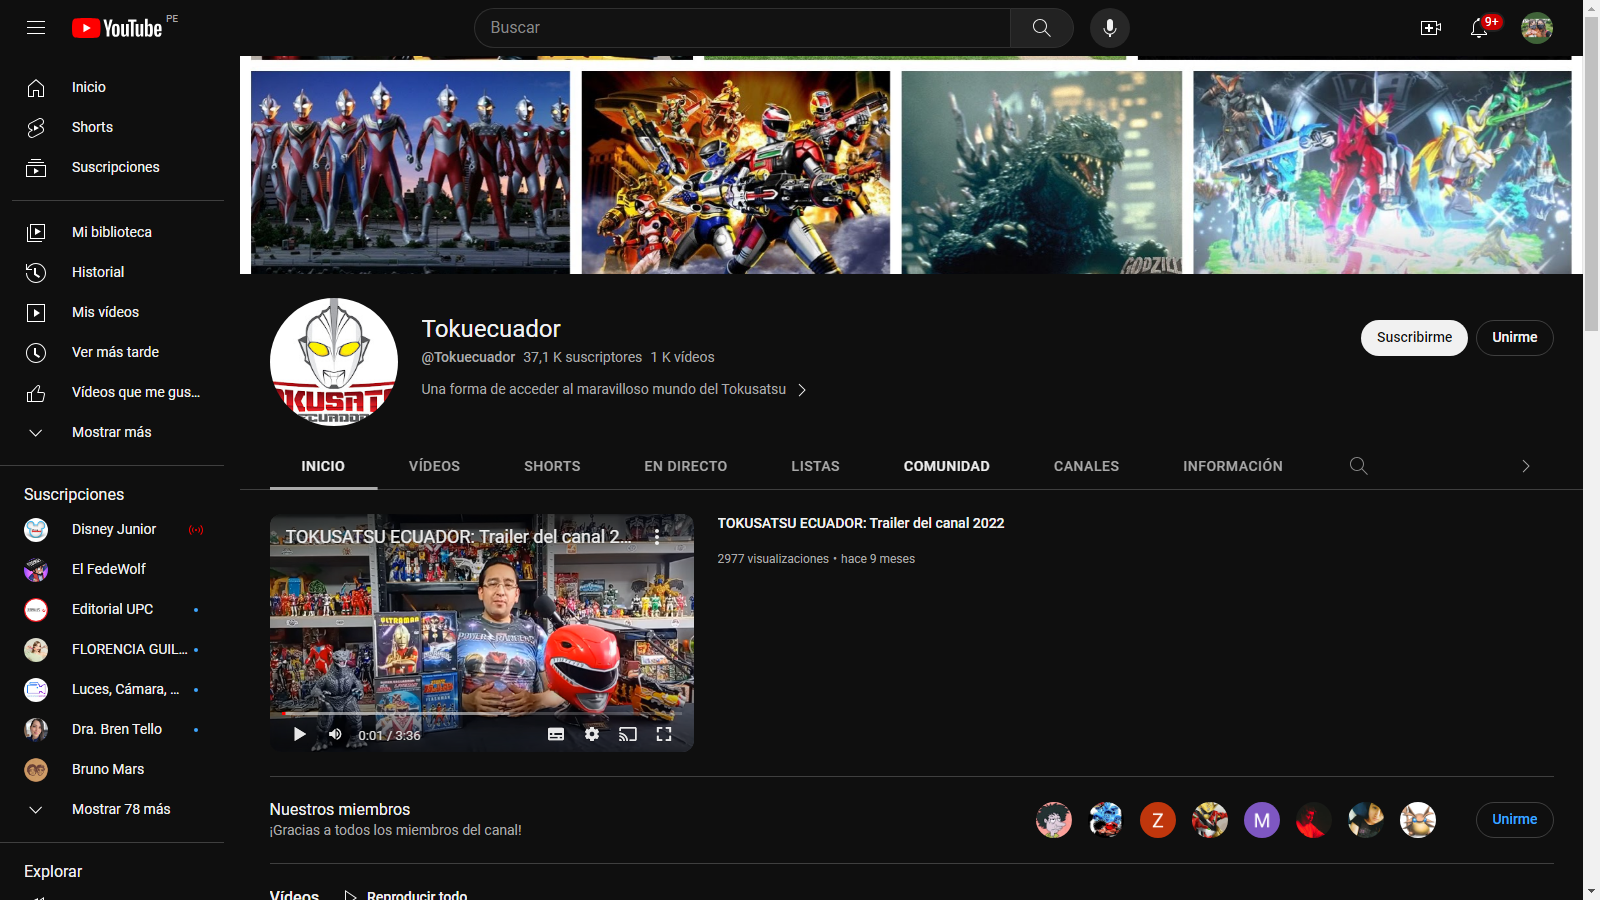Open Dra. Bren Tello channel
The image size is (1600, 900).
pyautogui.click(x=112, y=729)
